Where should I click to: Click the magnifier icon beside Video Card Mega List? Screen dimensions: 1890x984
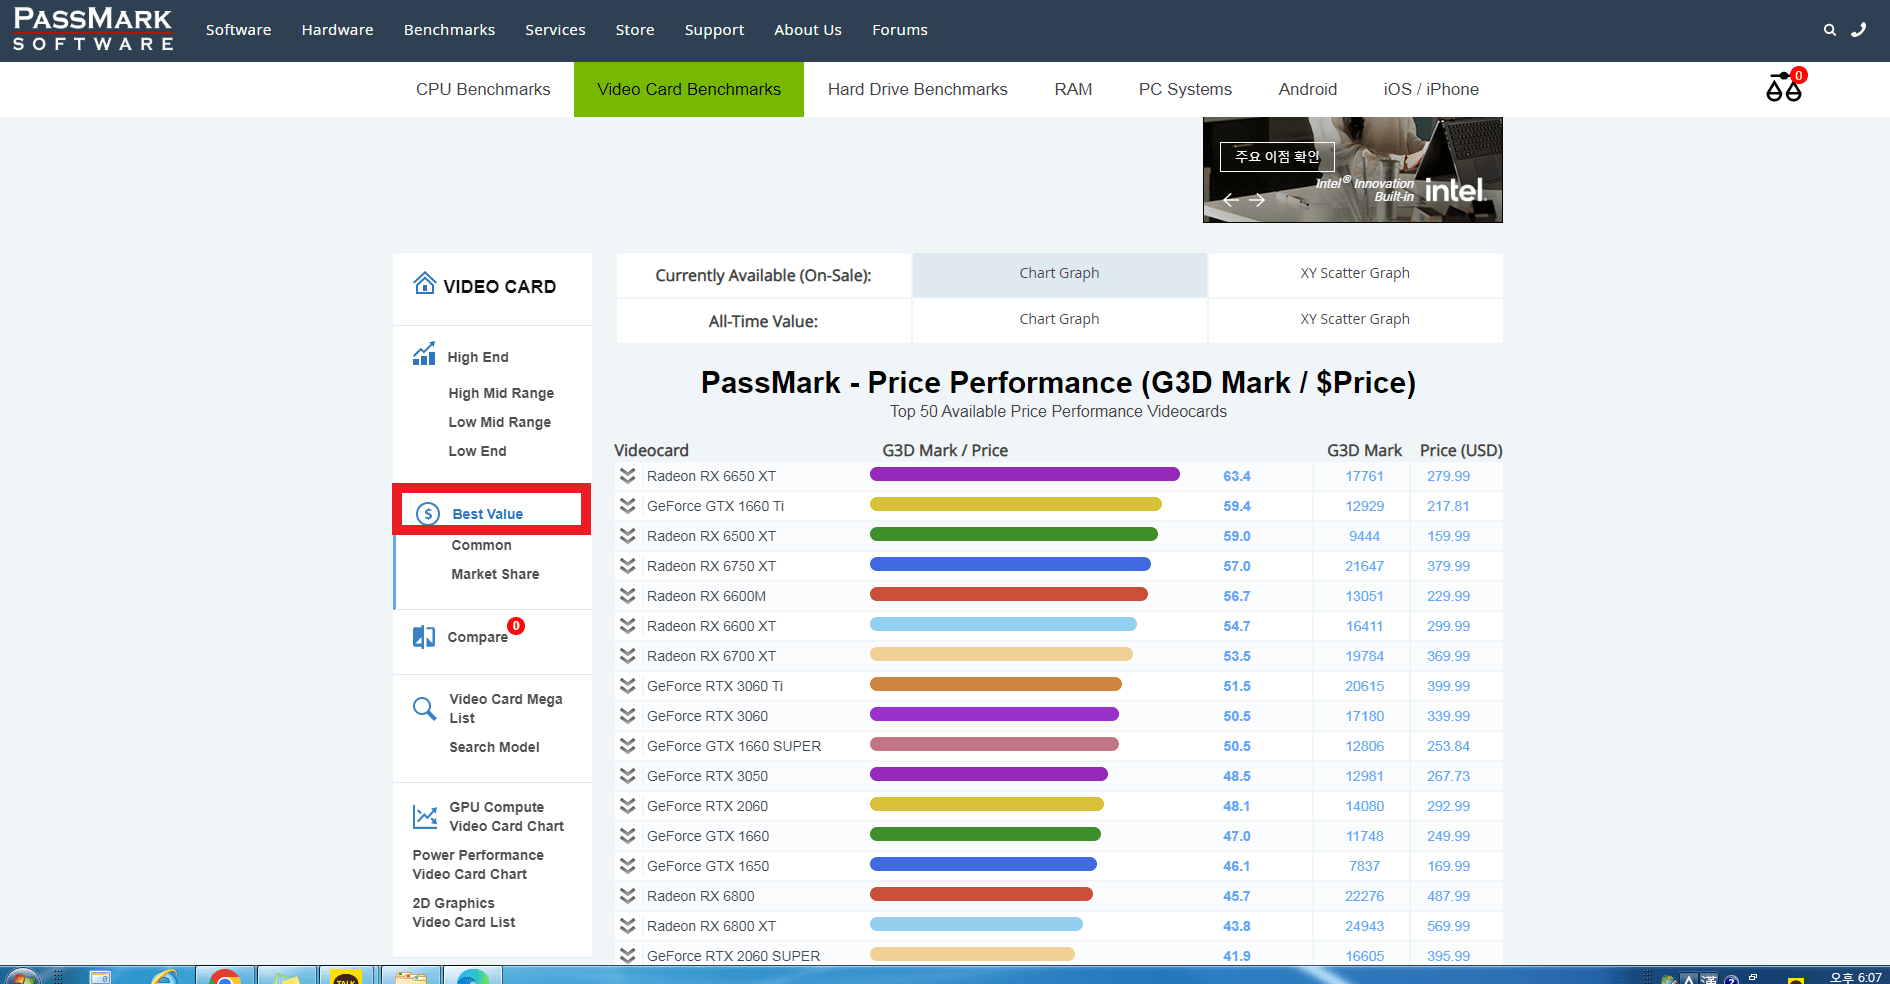[424, 708]
